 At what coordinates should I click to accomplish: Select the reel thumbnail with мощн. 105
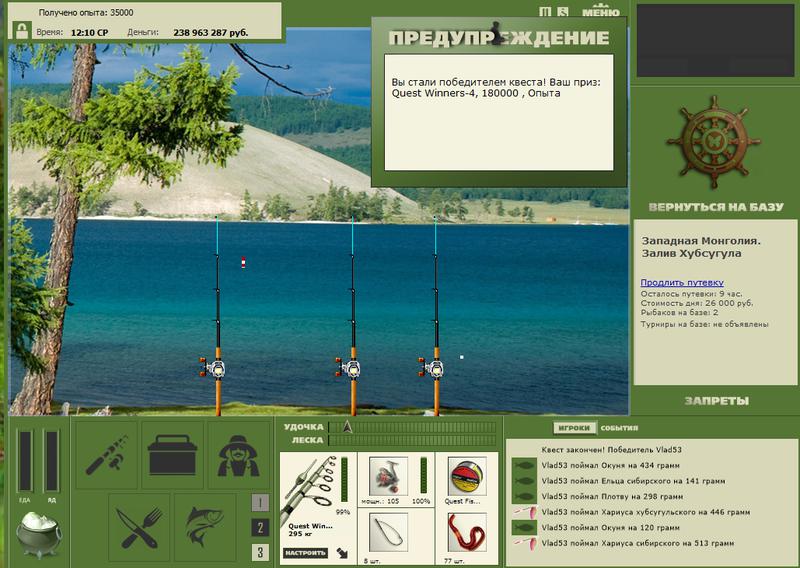coord(388,476)
